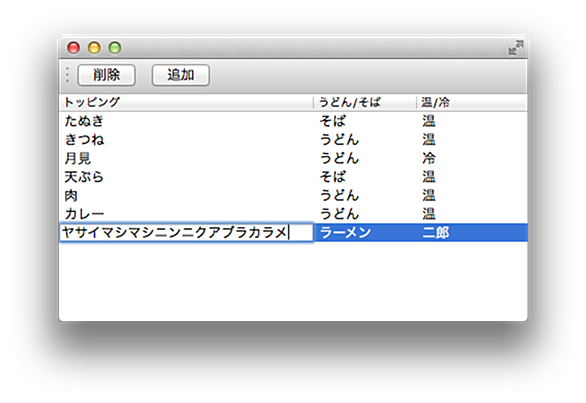This screenshot has height=403, width=586.
Task: Select the 月見 row
Action: 293,158
